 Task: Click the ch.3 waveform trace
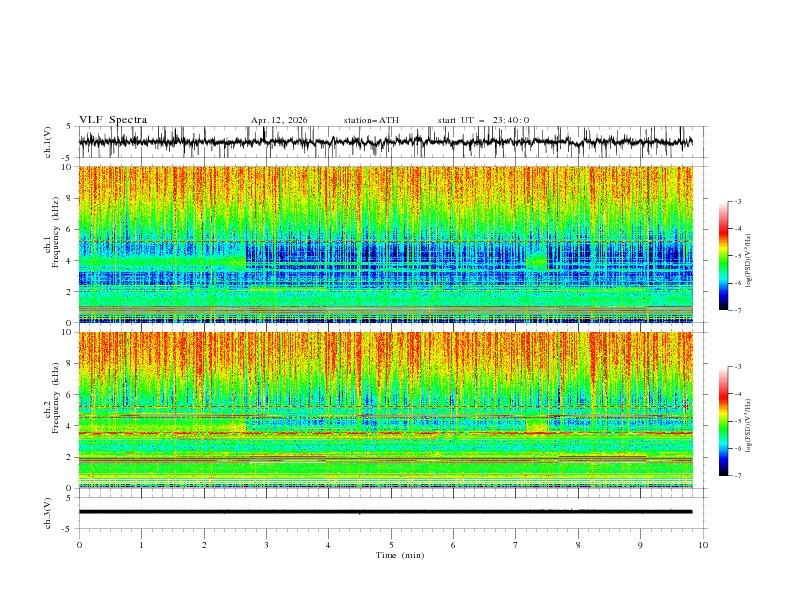pyautogui.click(x=385, y=512)
